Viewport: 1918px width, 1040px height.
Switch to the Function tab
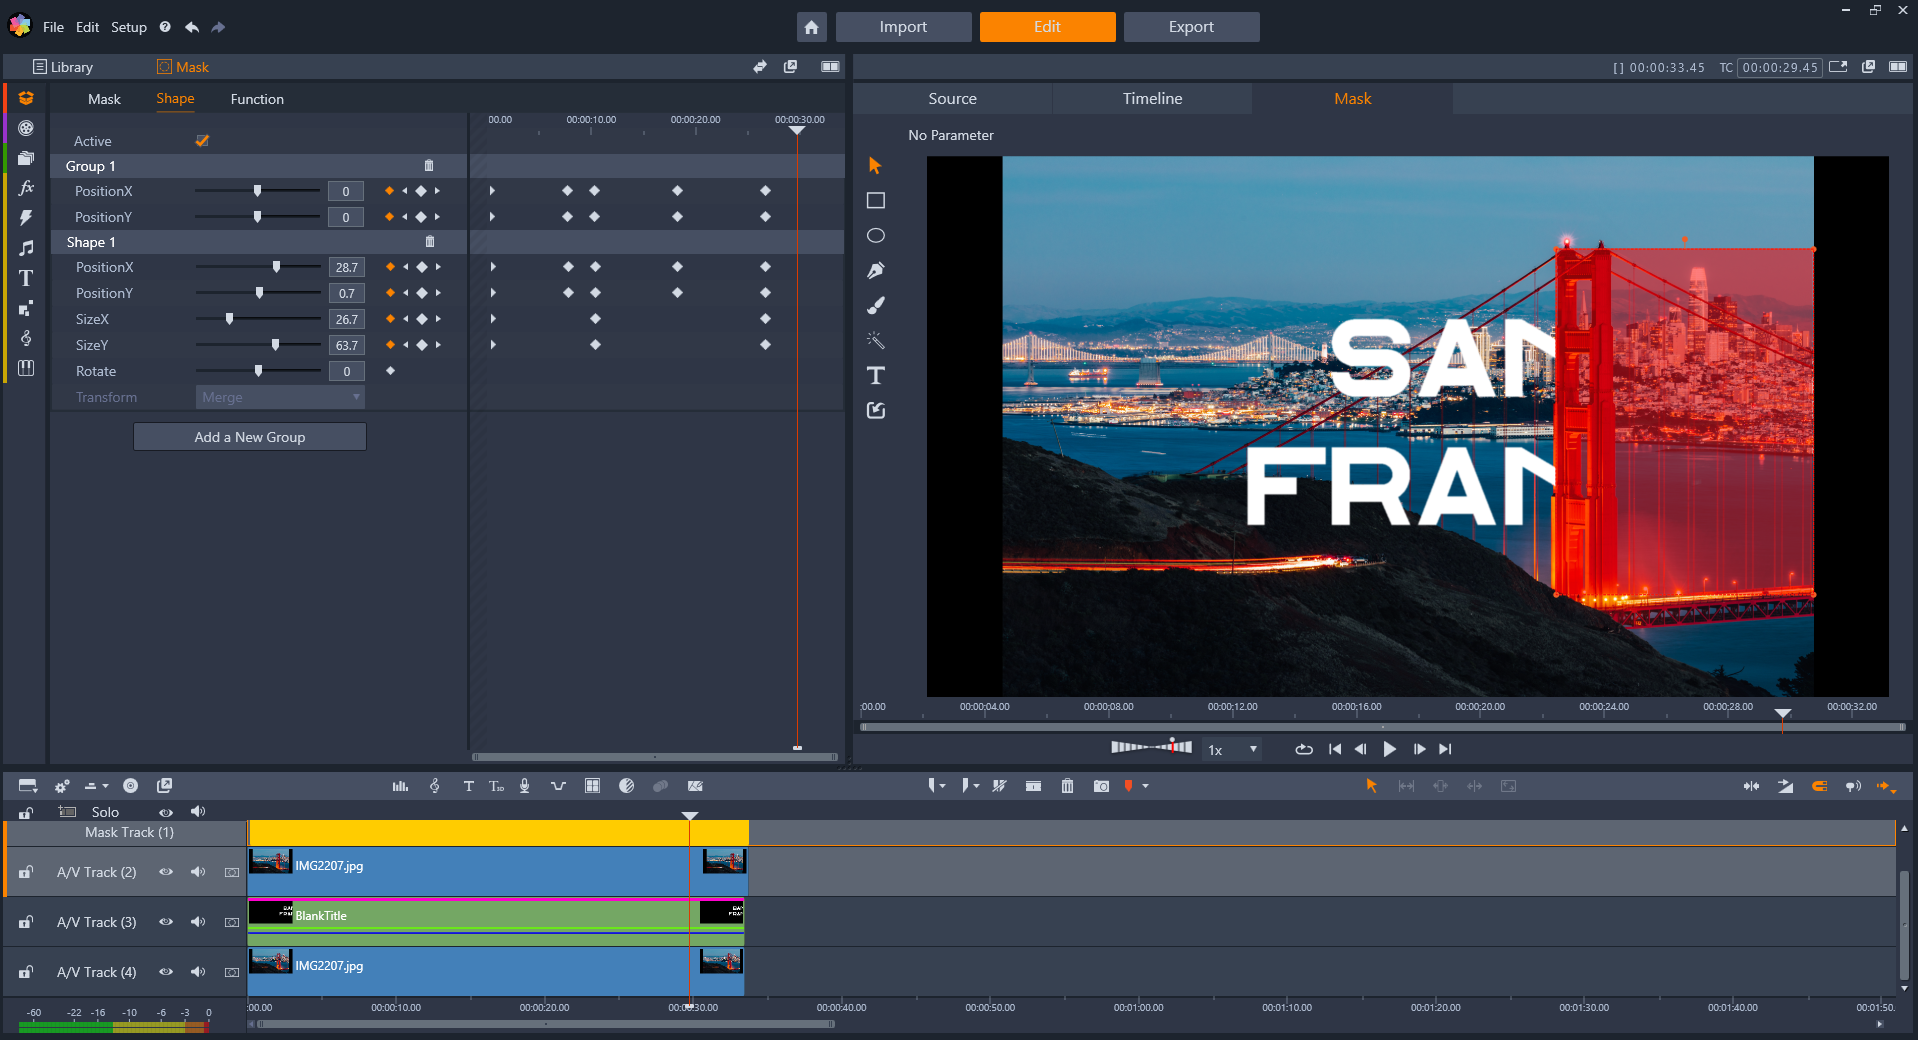pyautogui.click(x=257, y=99)
